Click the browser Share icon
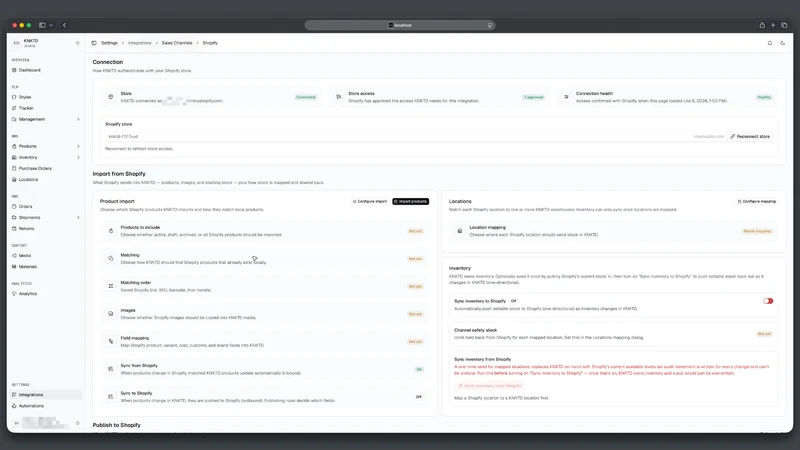 point(762,25)
